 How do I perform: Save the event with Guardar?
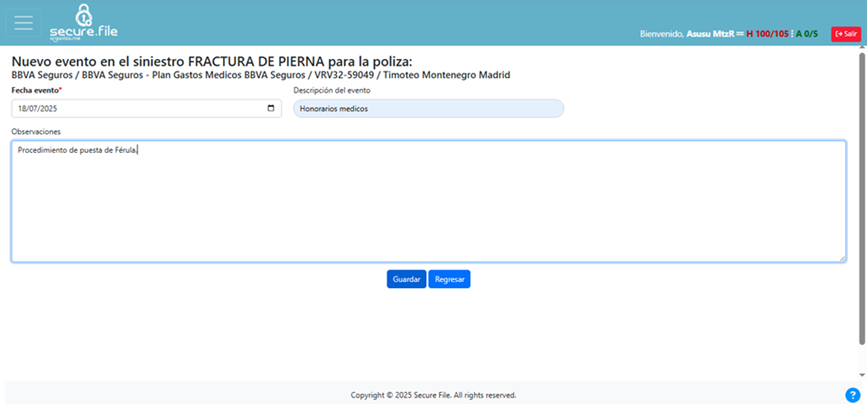point(406,279)
